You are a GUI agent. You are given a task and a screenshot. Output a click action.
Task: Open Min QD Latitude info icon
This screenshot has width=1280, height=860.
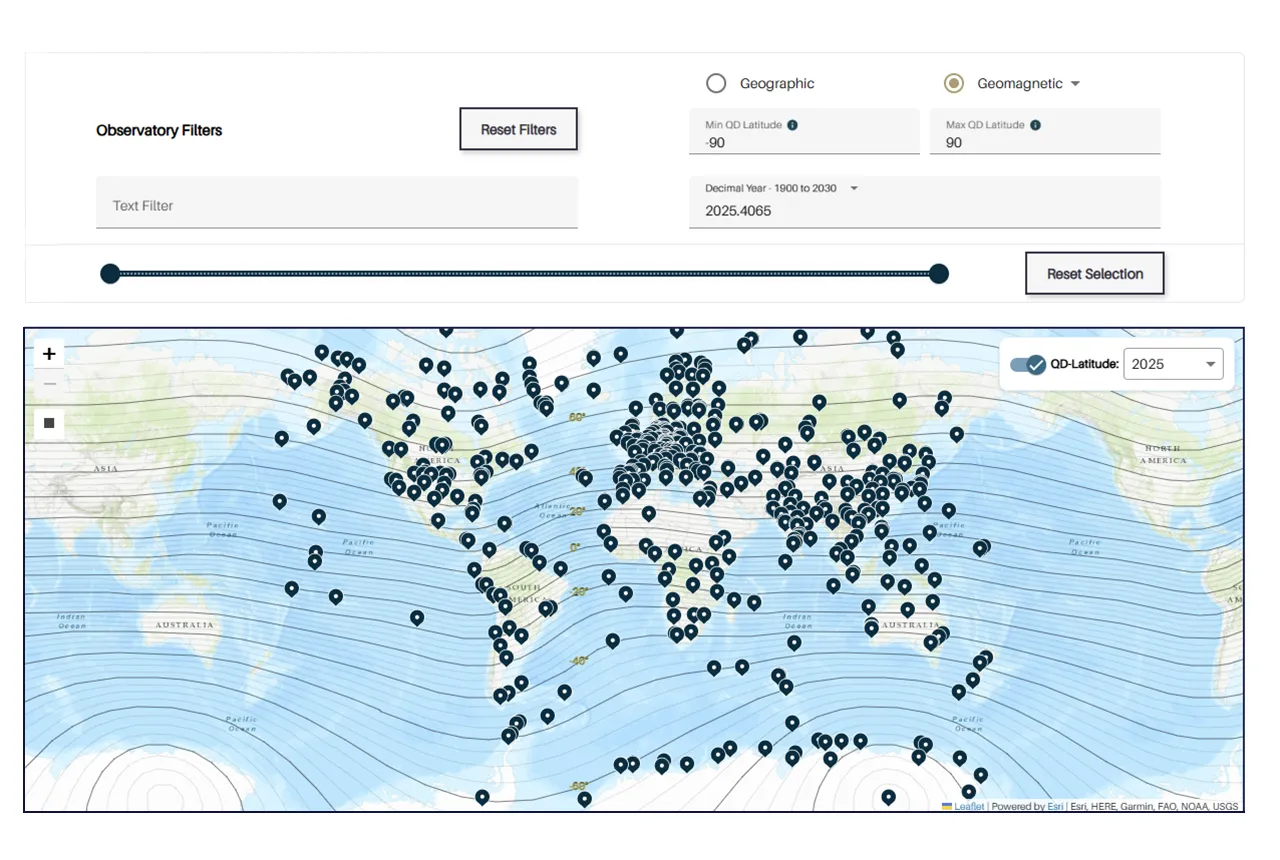(x=792, y=125)
